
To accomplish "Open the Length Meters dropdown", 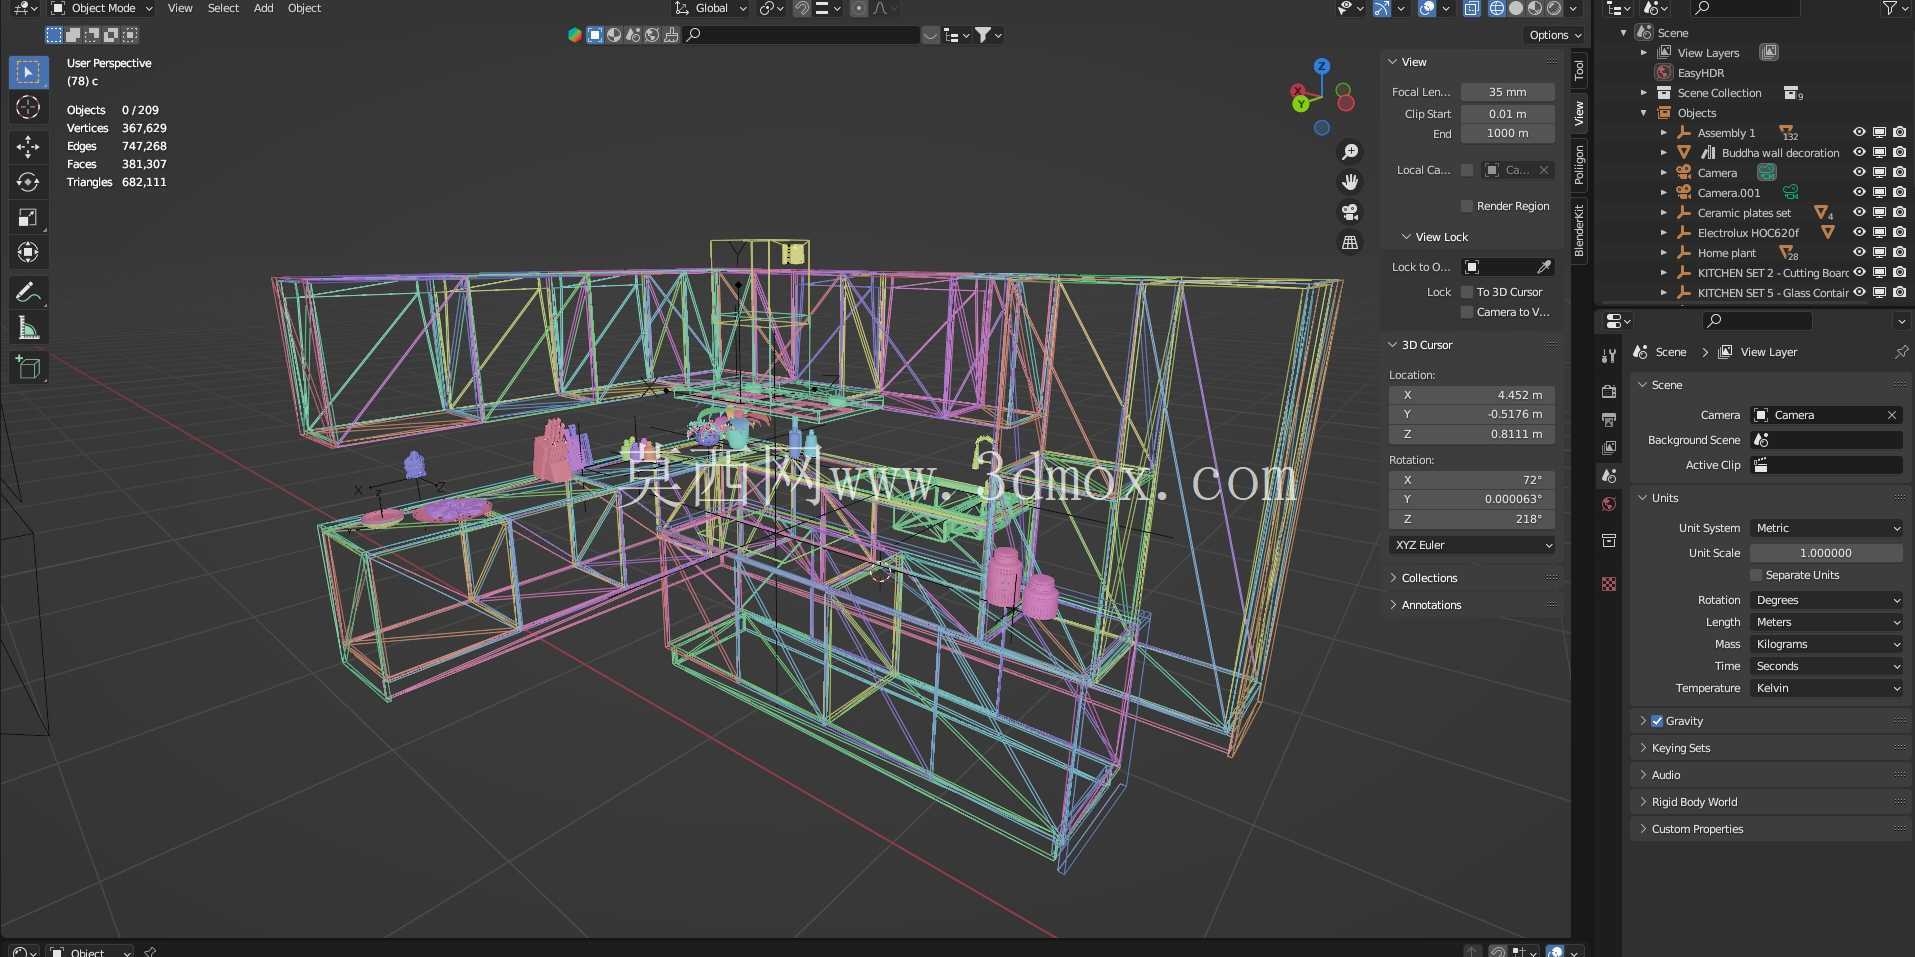I will coord(1827,622).
